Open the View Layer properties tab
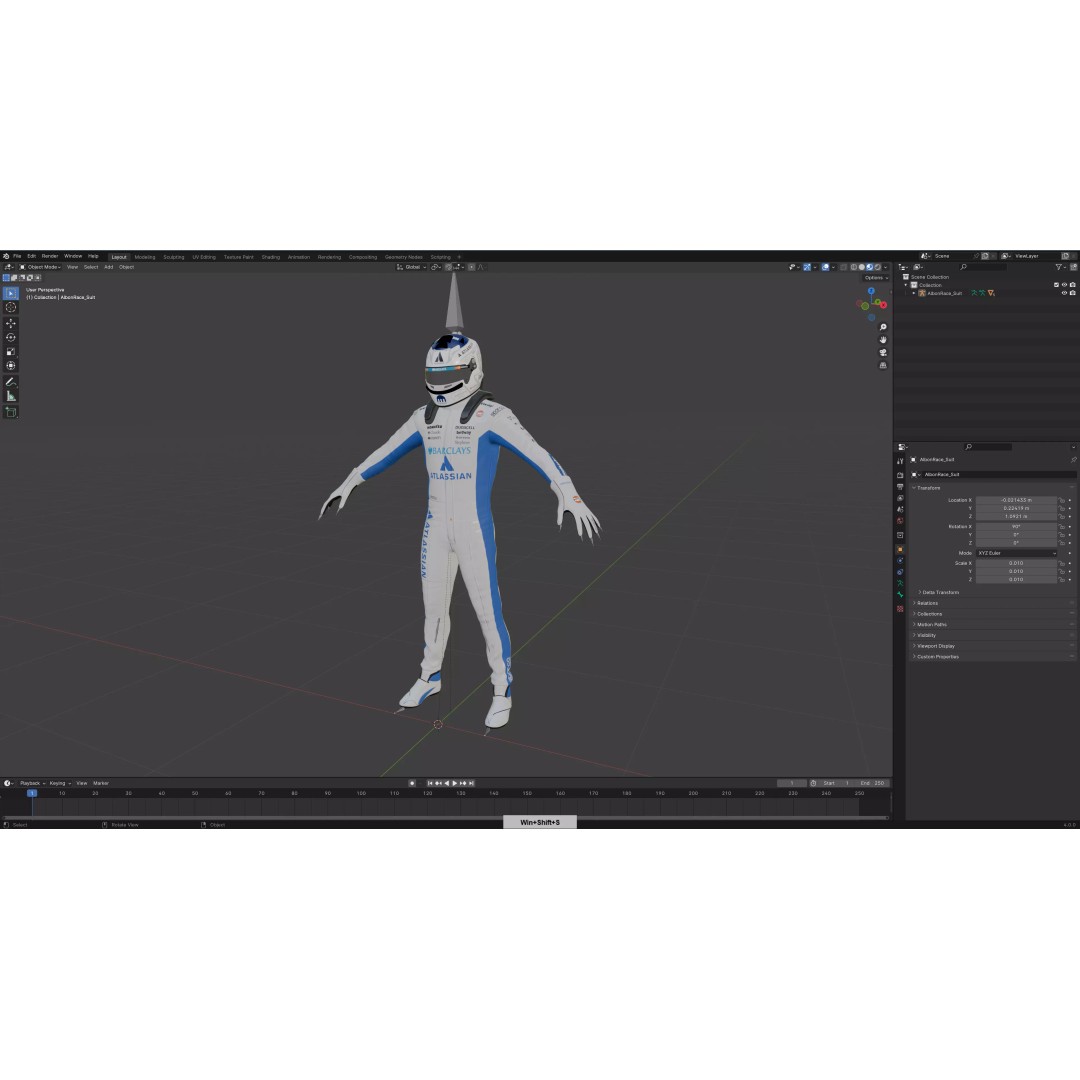The width and height of the screenshot is (1080, 1080). click(900, 498)
